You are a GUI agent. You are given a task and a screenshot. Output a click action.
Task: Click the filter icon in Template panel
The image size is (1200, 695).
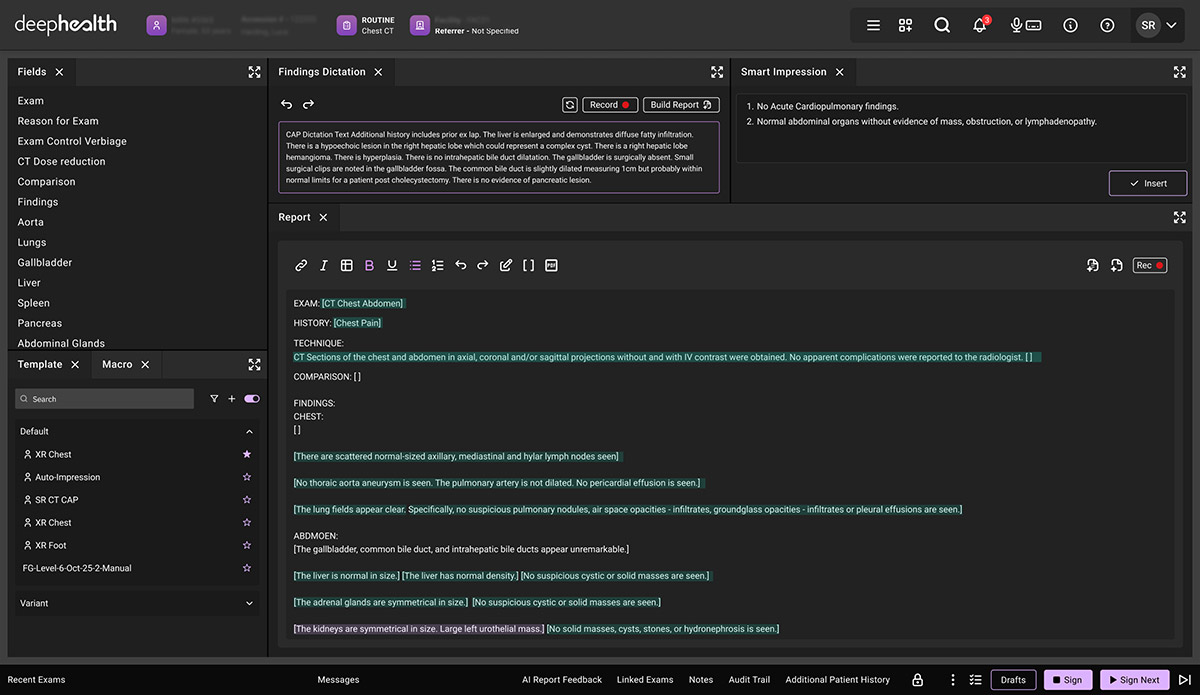(214, 398)
